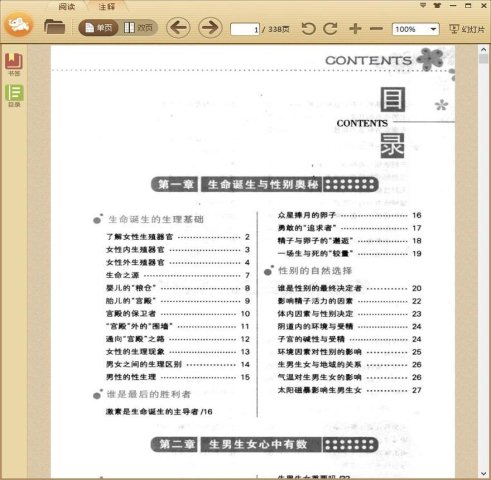Screen dimensions: 491x480
Task: Click the app logo icon
Action: [19, 25]
